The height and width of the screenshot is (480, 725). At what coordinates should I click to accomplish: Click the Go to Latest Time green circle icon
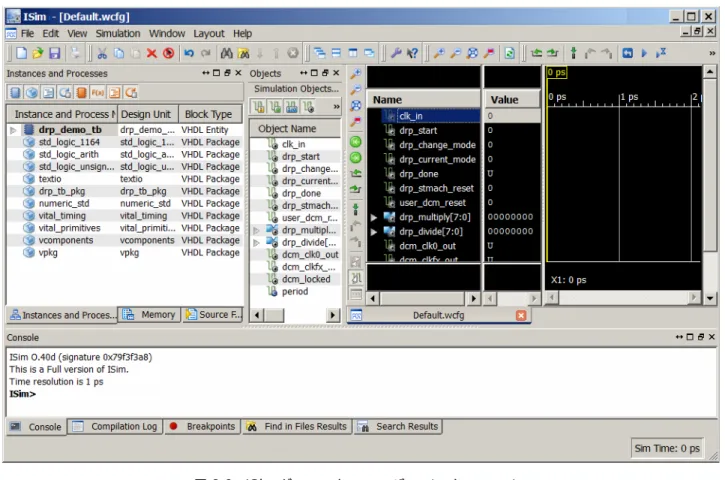click(356, 158)
